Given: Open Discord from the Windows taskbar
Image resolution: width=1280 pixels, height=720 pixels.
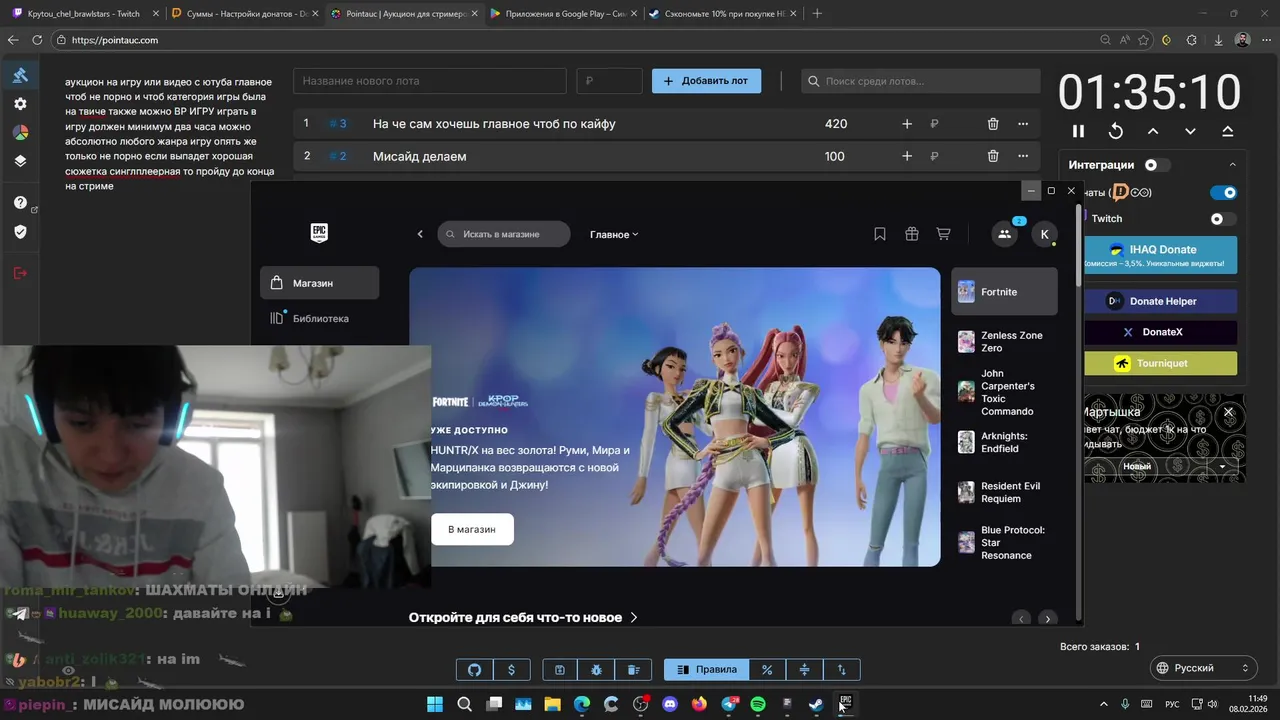Looking at the screenshot, I should pyautogui.click(x=670, y=704).
